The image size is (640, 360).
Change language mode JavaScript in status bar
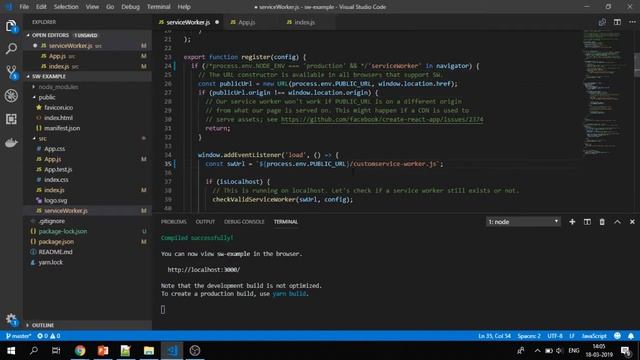594,336
